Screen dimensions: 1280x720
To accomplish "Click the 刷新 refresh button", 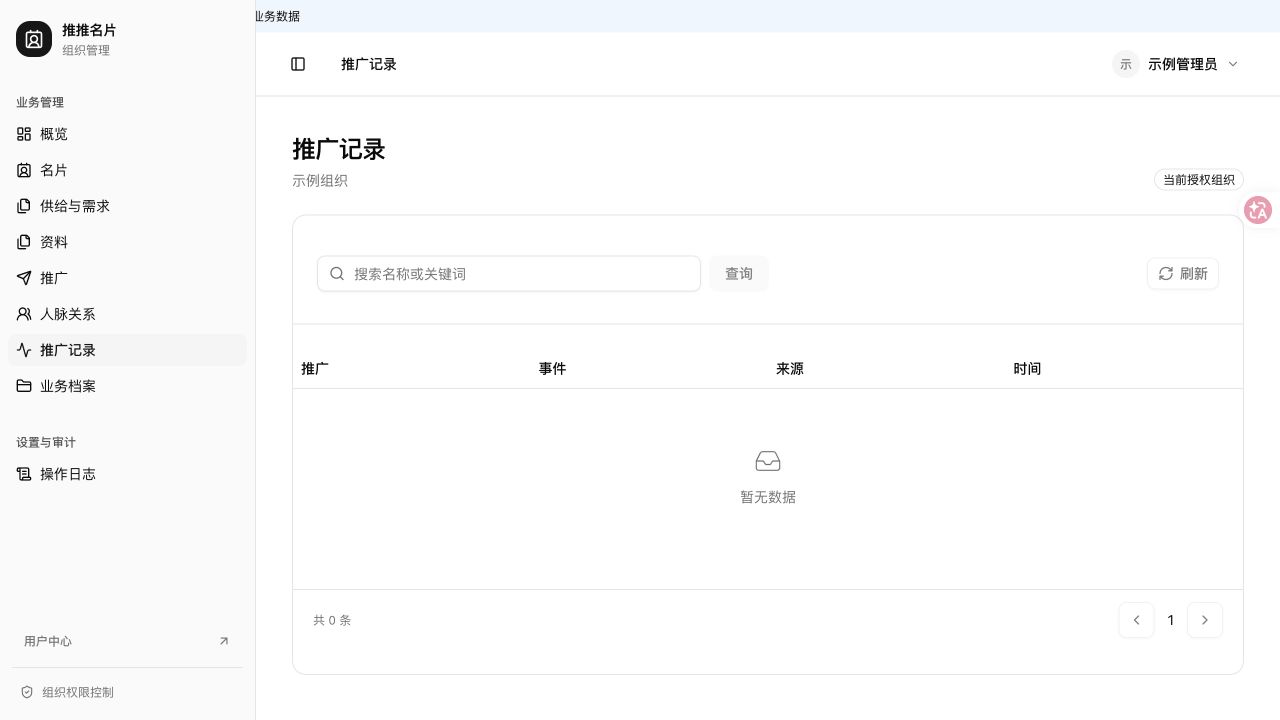I will [x=1183, y=274].
